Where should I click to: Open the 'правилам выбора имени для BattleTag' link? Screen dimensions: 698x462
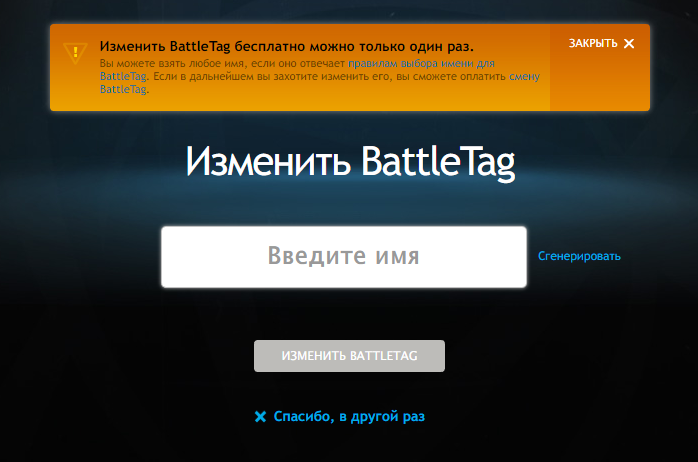click(421, 64)
